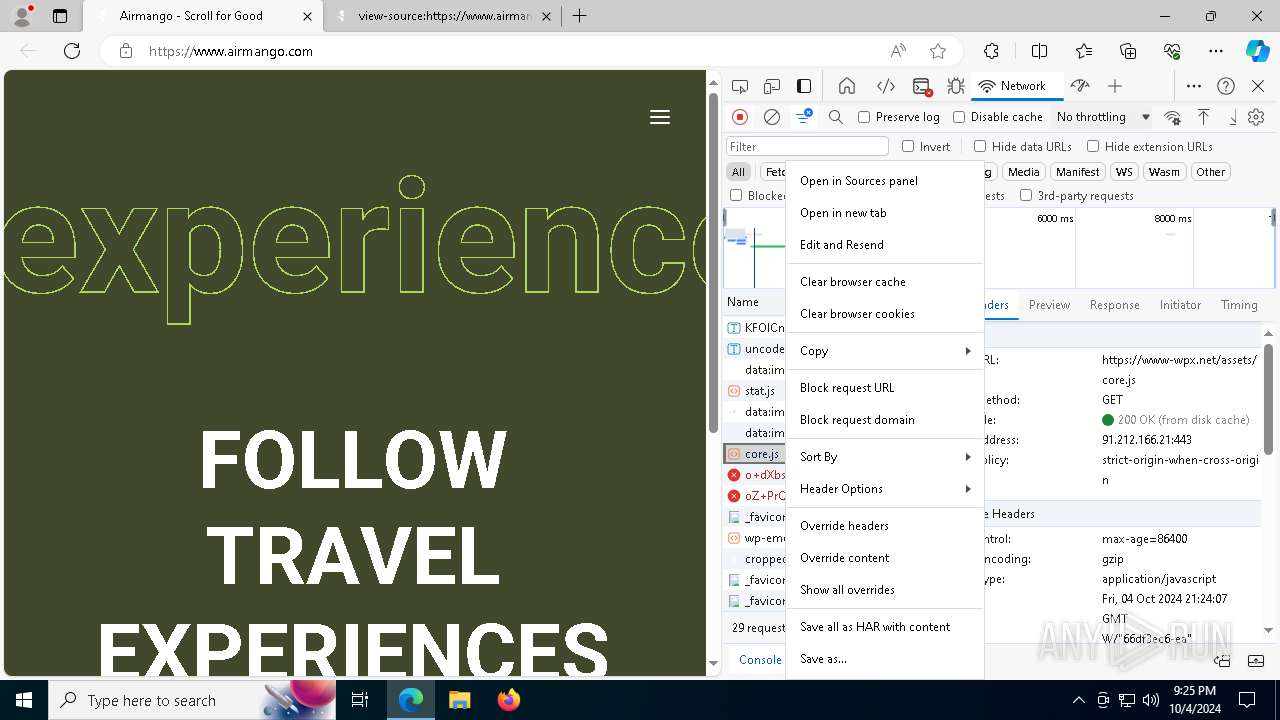Click the network Filter text field
Viewport: 1280px width, 720px height.
coord(807,146)
